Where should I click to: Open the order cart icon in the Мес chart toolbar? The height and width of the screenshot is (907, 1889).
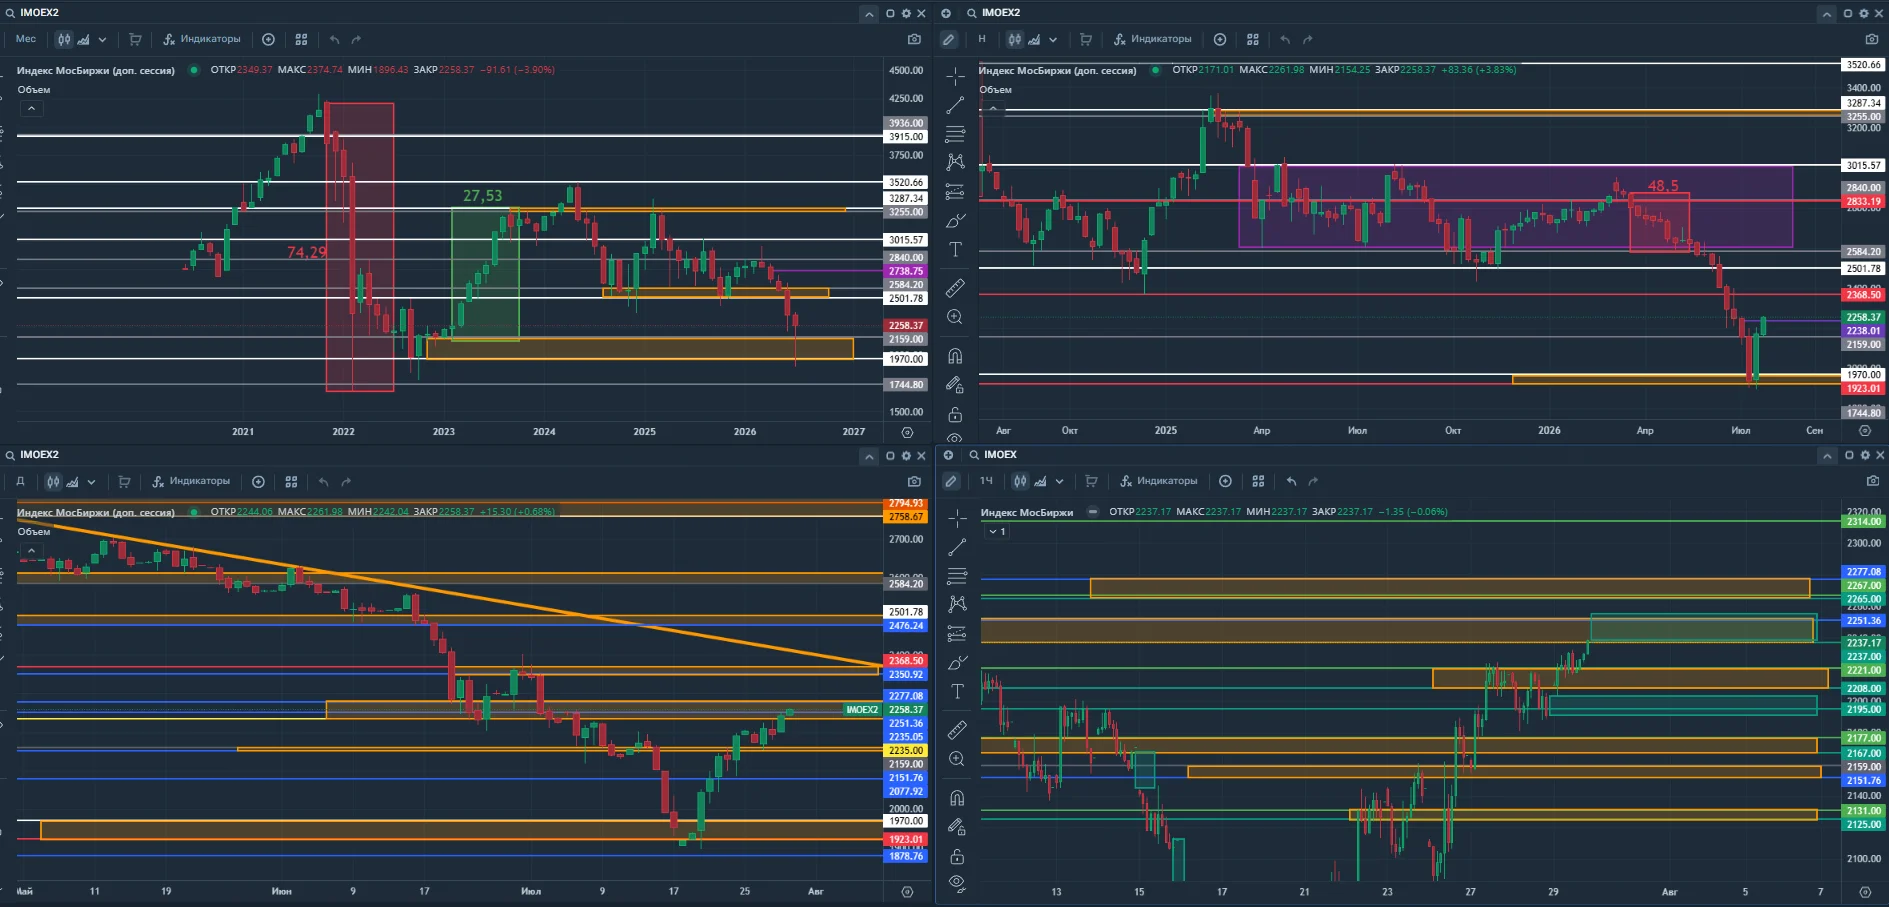click(x=135, y=39)
